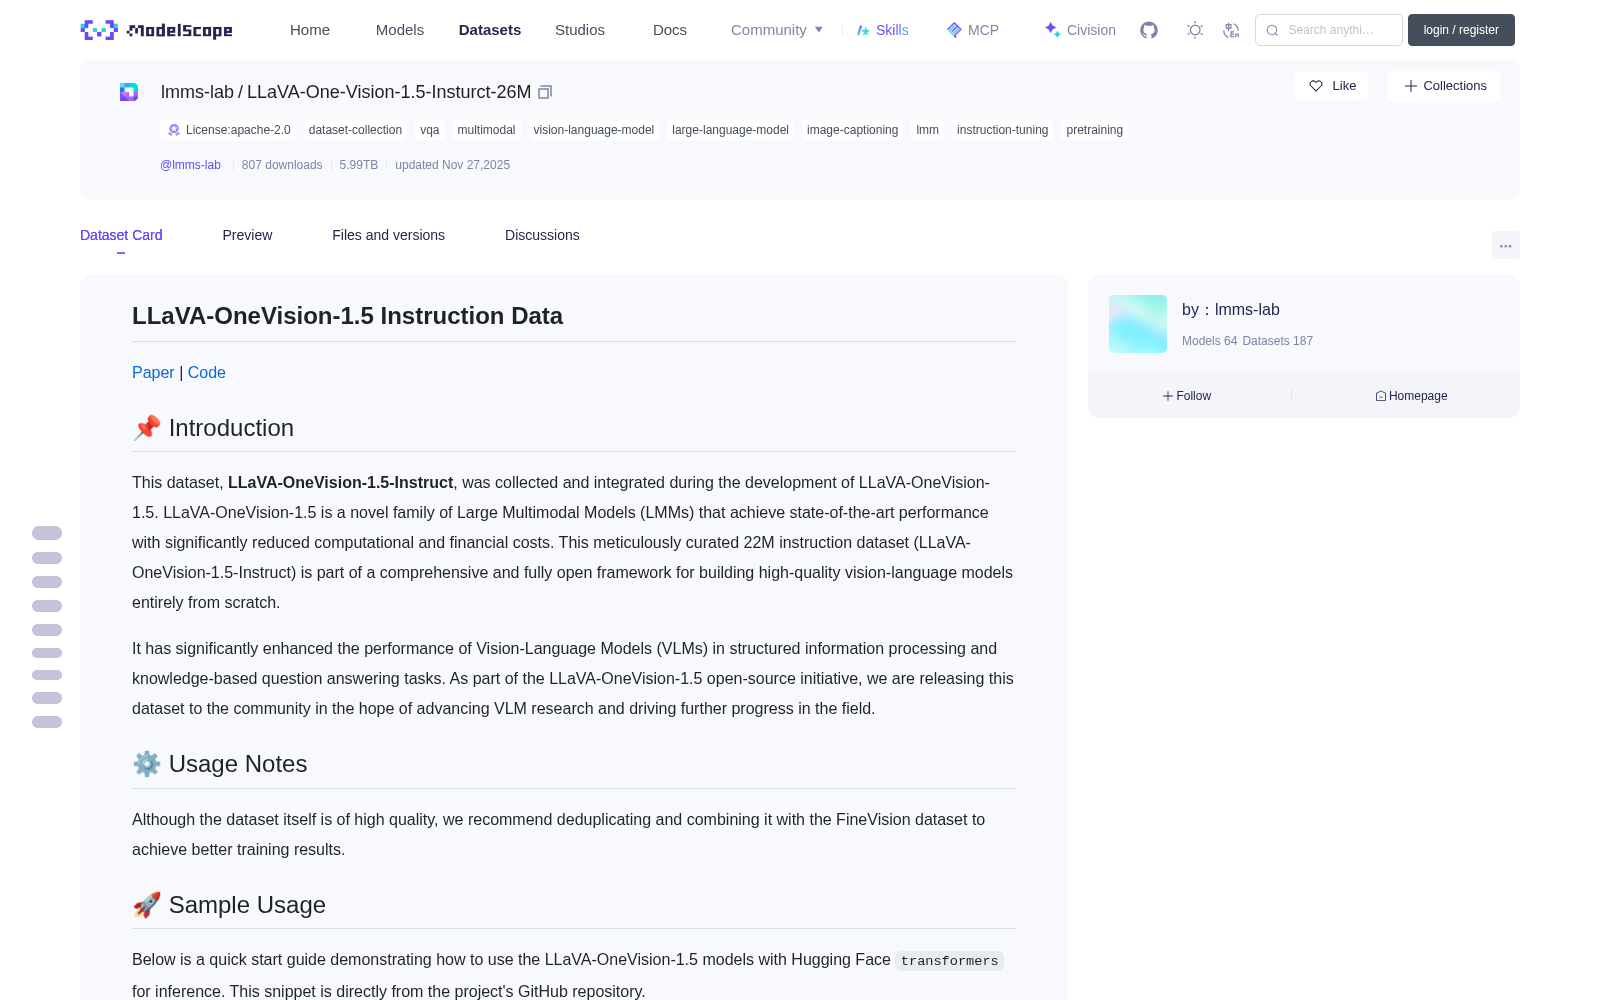The image size is (1600, 1000).
Task: Open the GitHub icon link
Action: click(1149, 30)
